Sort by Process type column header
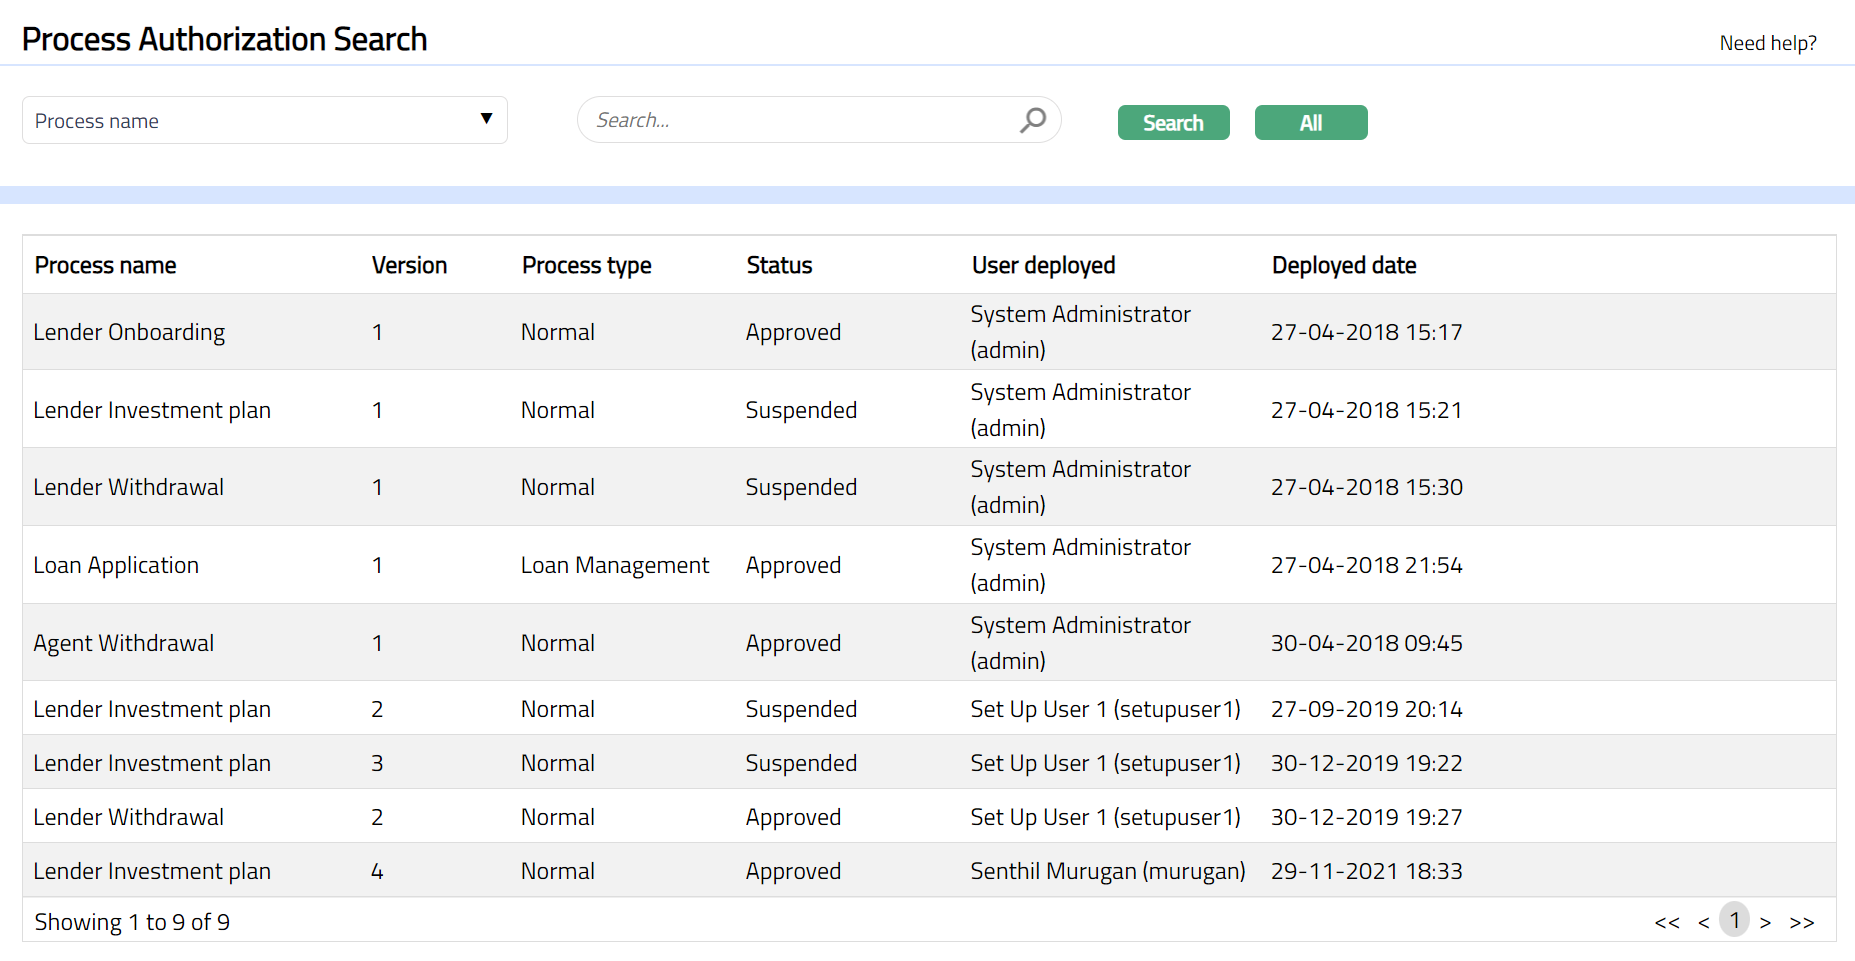Screen dimensions: 1855x961 pyautogui.click(x=587, y=265)
